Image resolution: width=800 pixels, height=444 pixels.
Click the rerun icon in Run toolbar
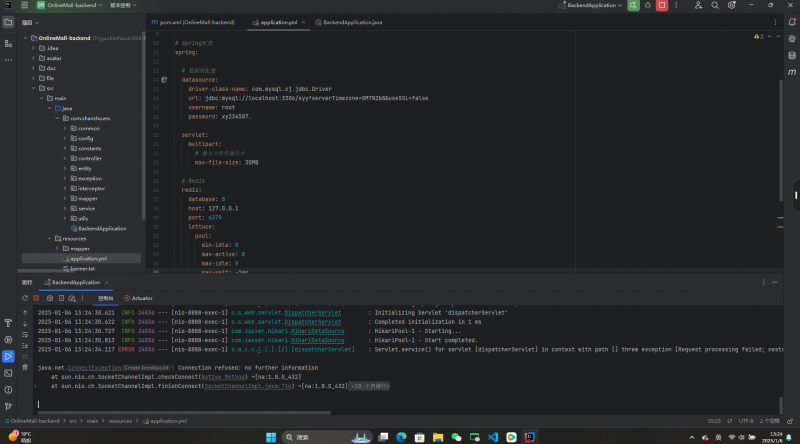coord(25,298)
